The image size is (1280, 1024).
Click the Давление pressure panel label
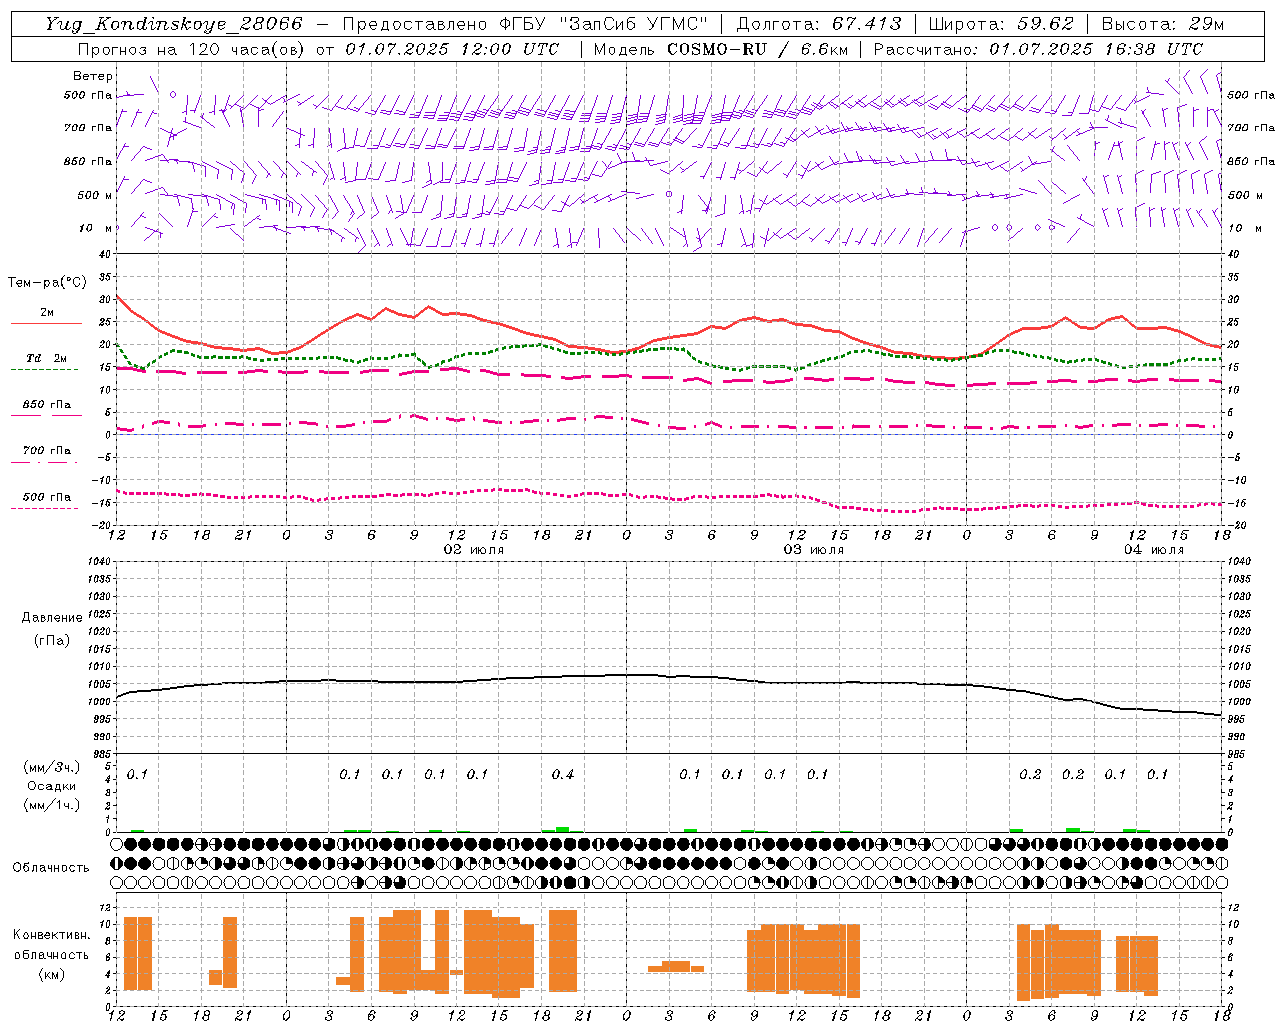(x=52, y=618)
